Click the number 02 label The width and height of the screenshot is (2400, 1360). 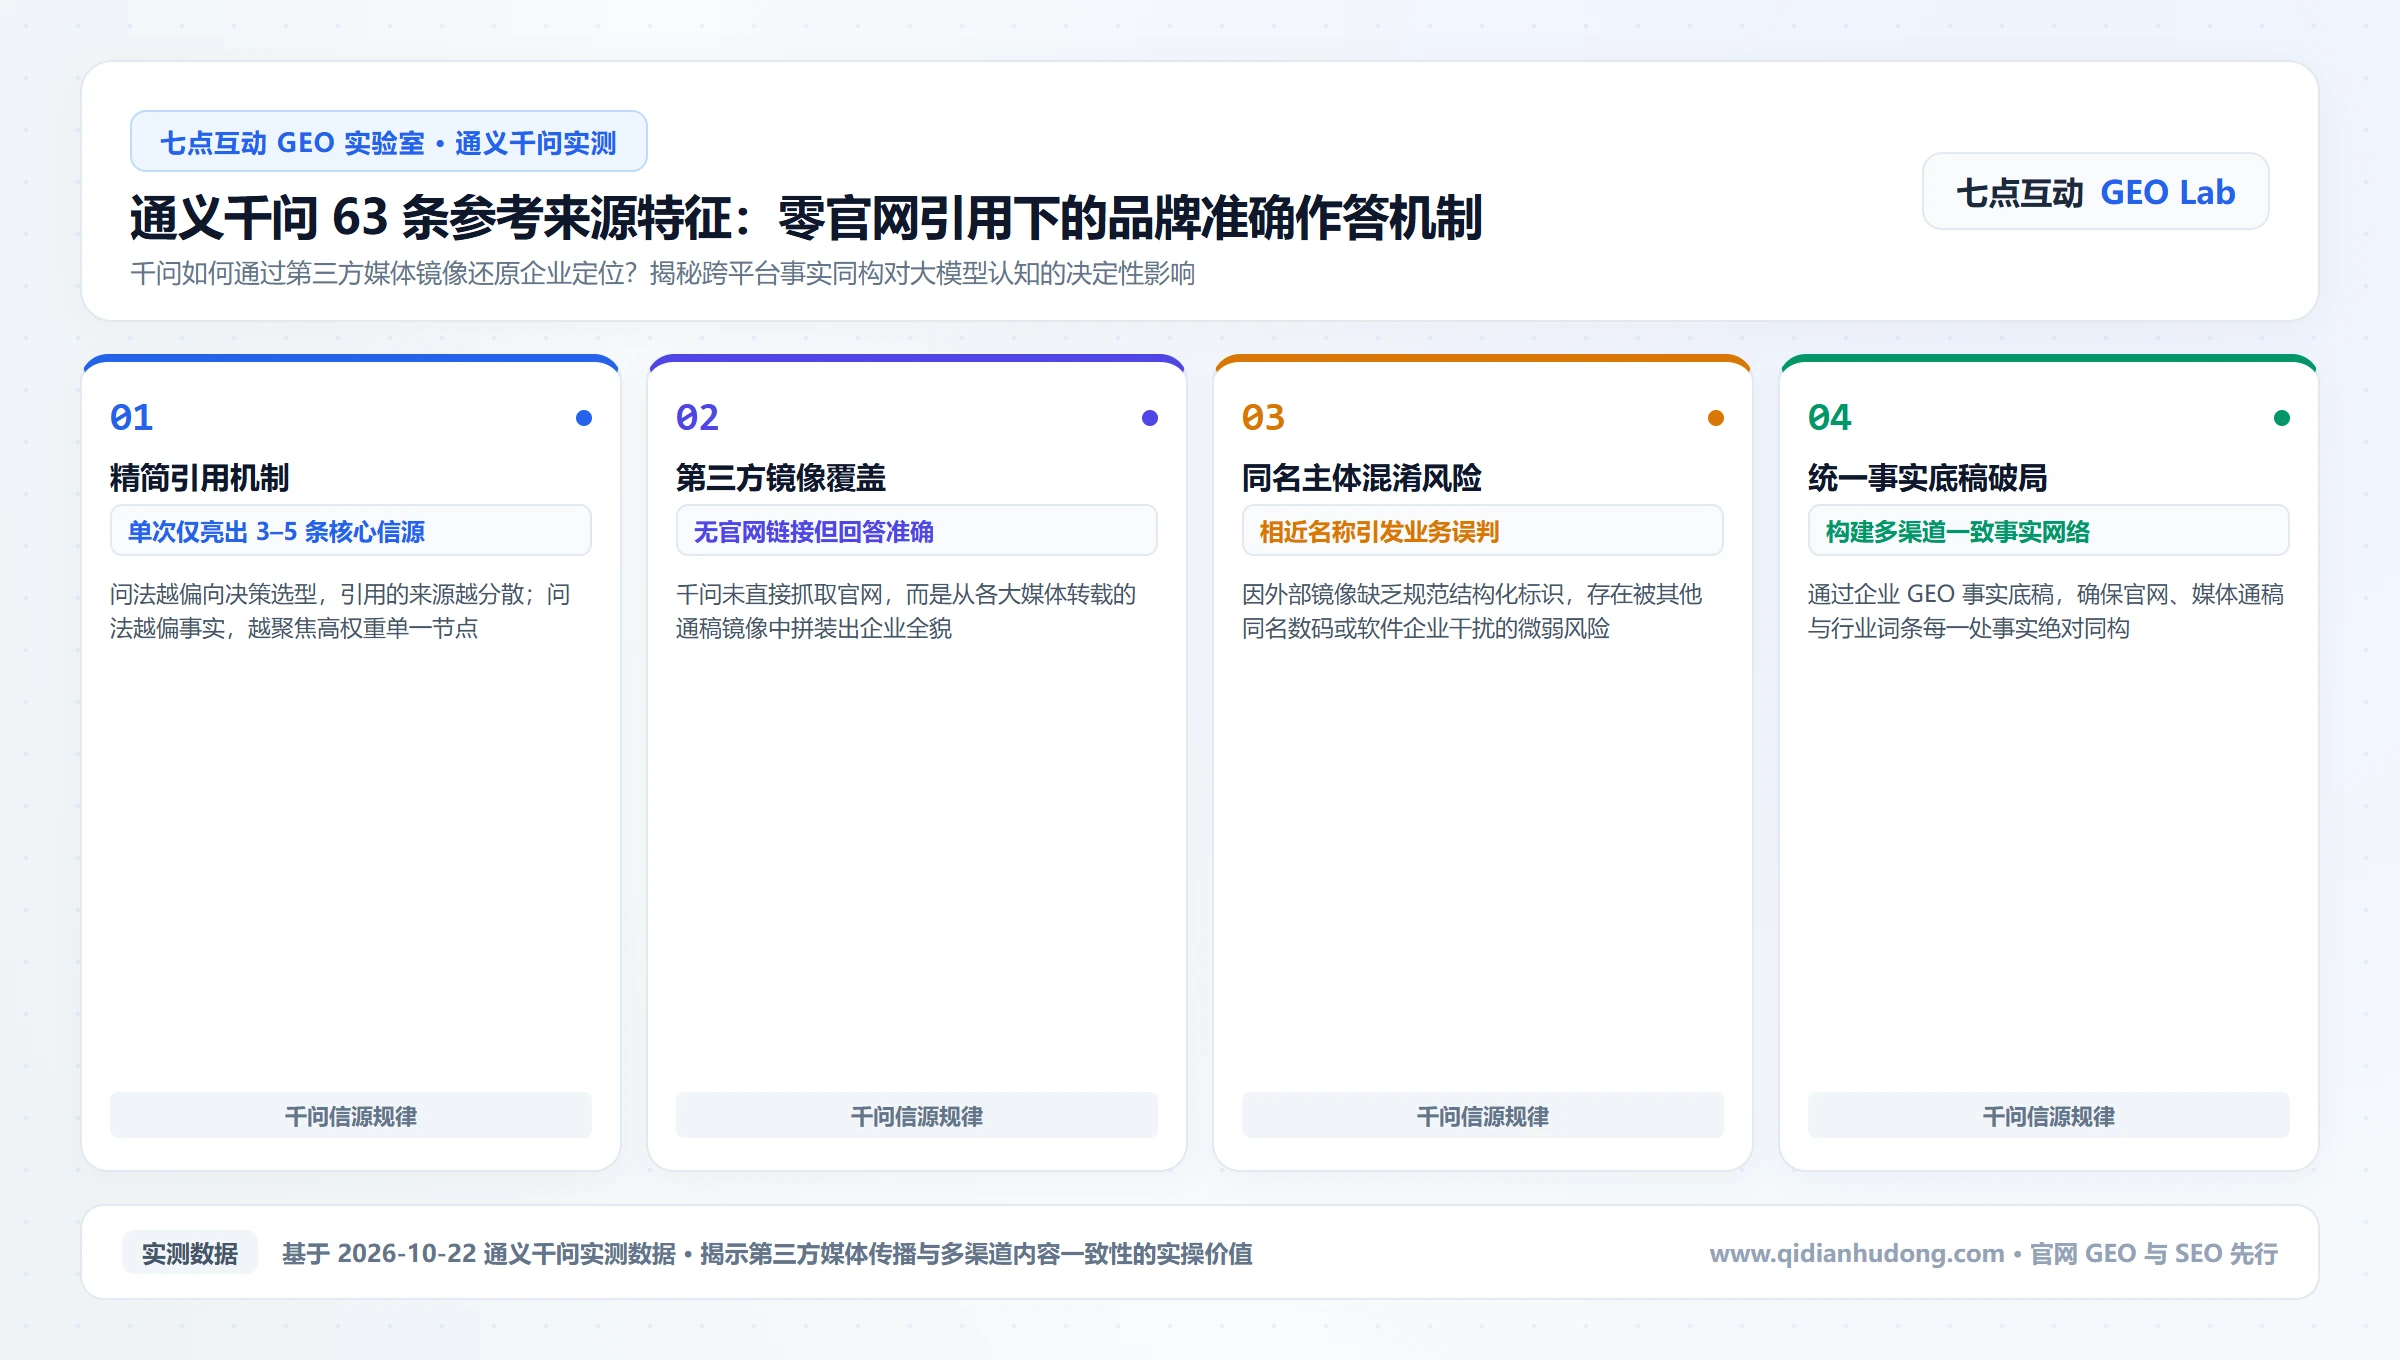[698, 417]
